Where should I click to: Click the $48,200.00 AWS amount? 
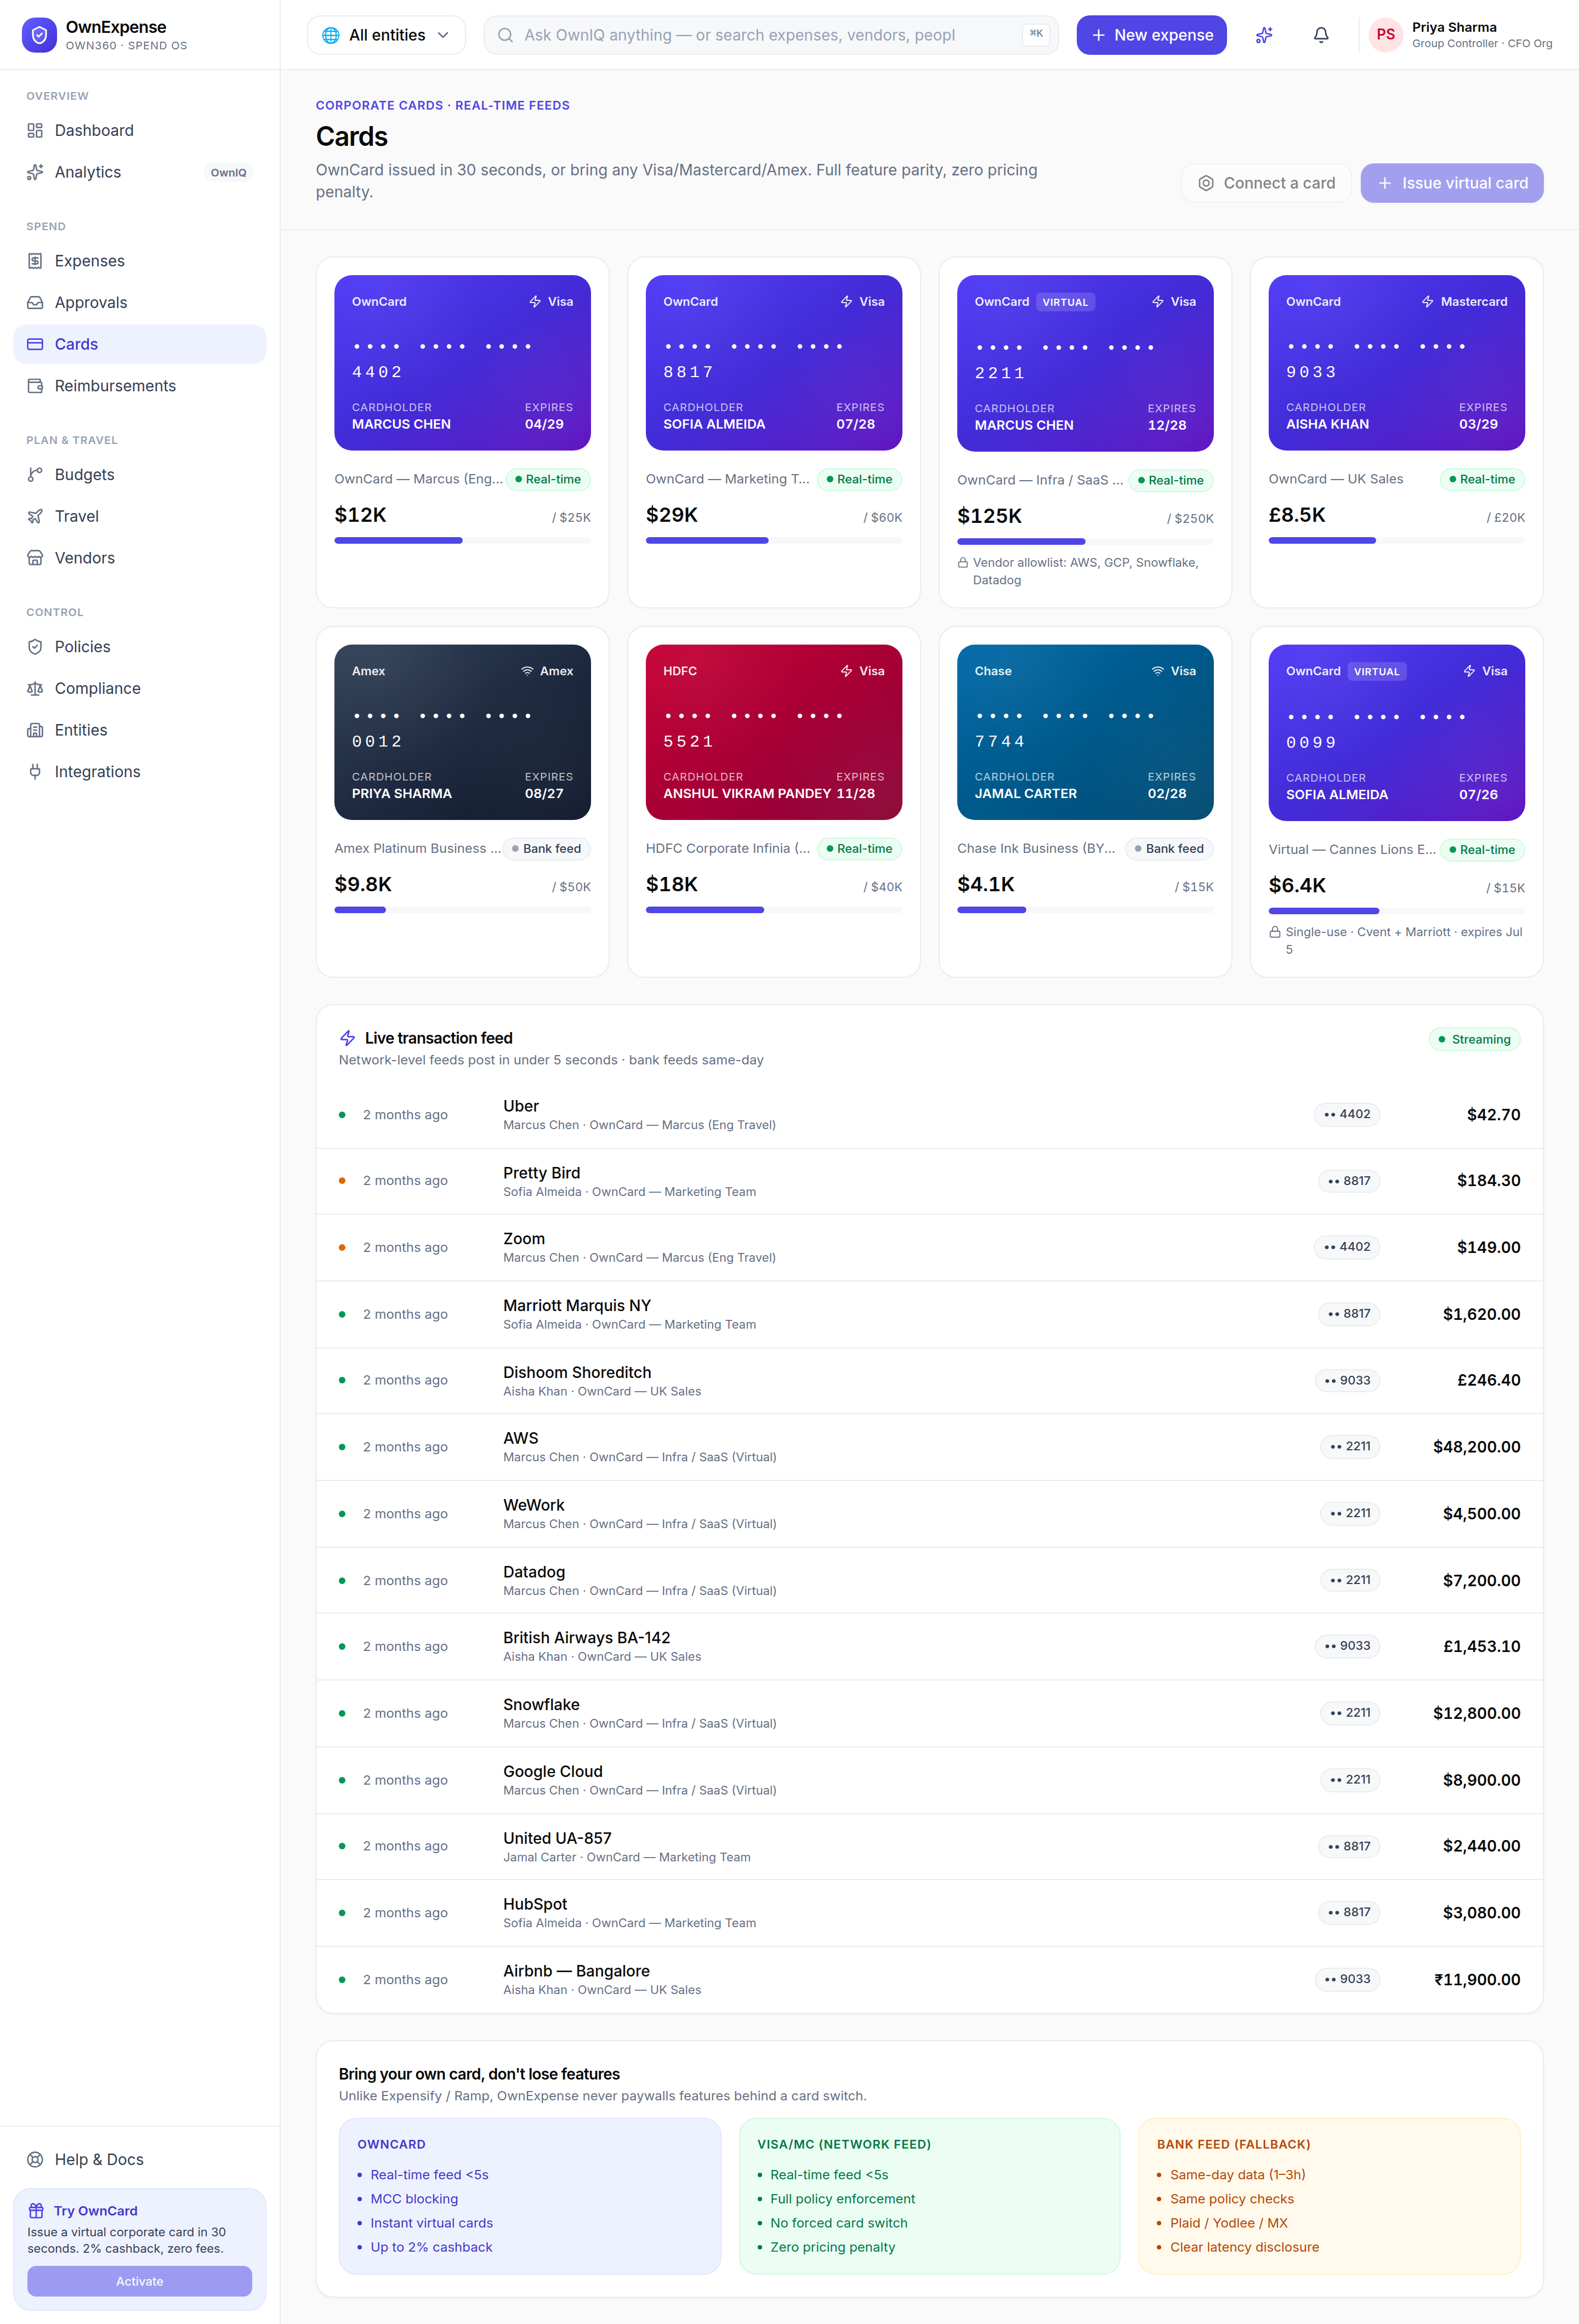(x=1476, y=1447)
